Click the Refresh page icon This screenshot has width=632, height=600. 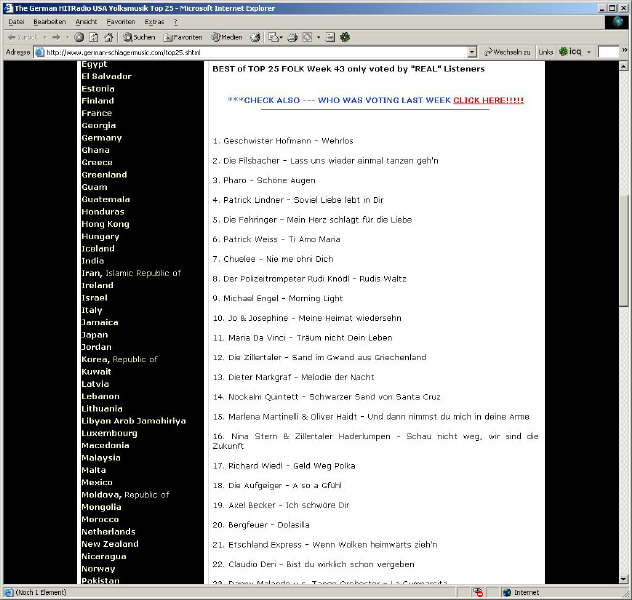[93, 37]
